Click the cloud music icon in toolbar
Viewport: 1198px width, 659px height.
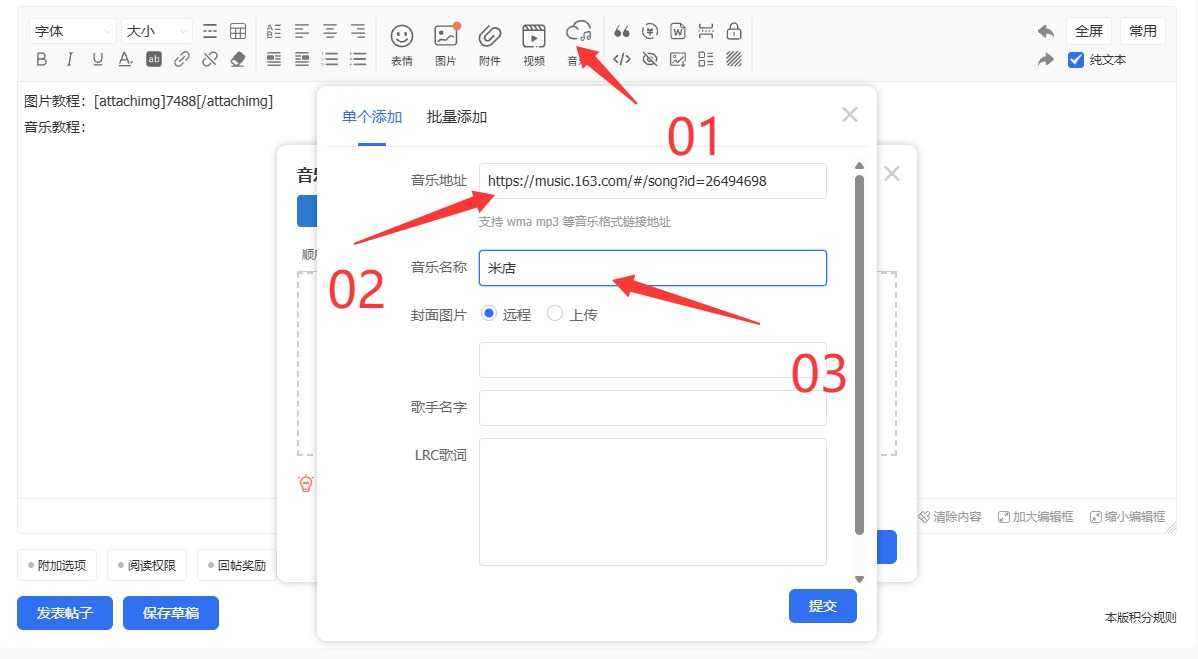[x=578, y=33]
